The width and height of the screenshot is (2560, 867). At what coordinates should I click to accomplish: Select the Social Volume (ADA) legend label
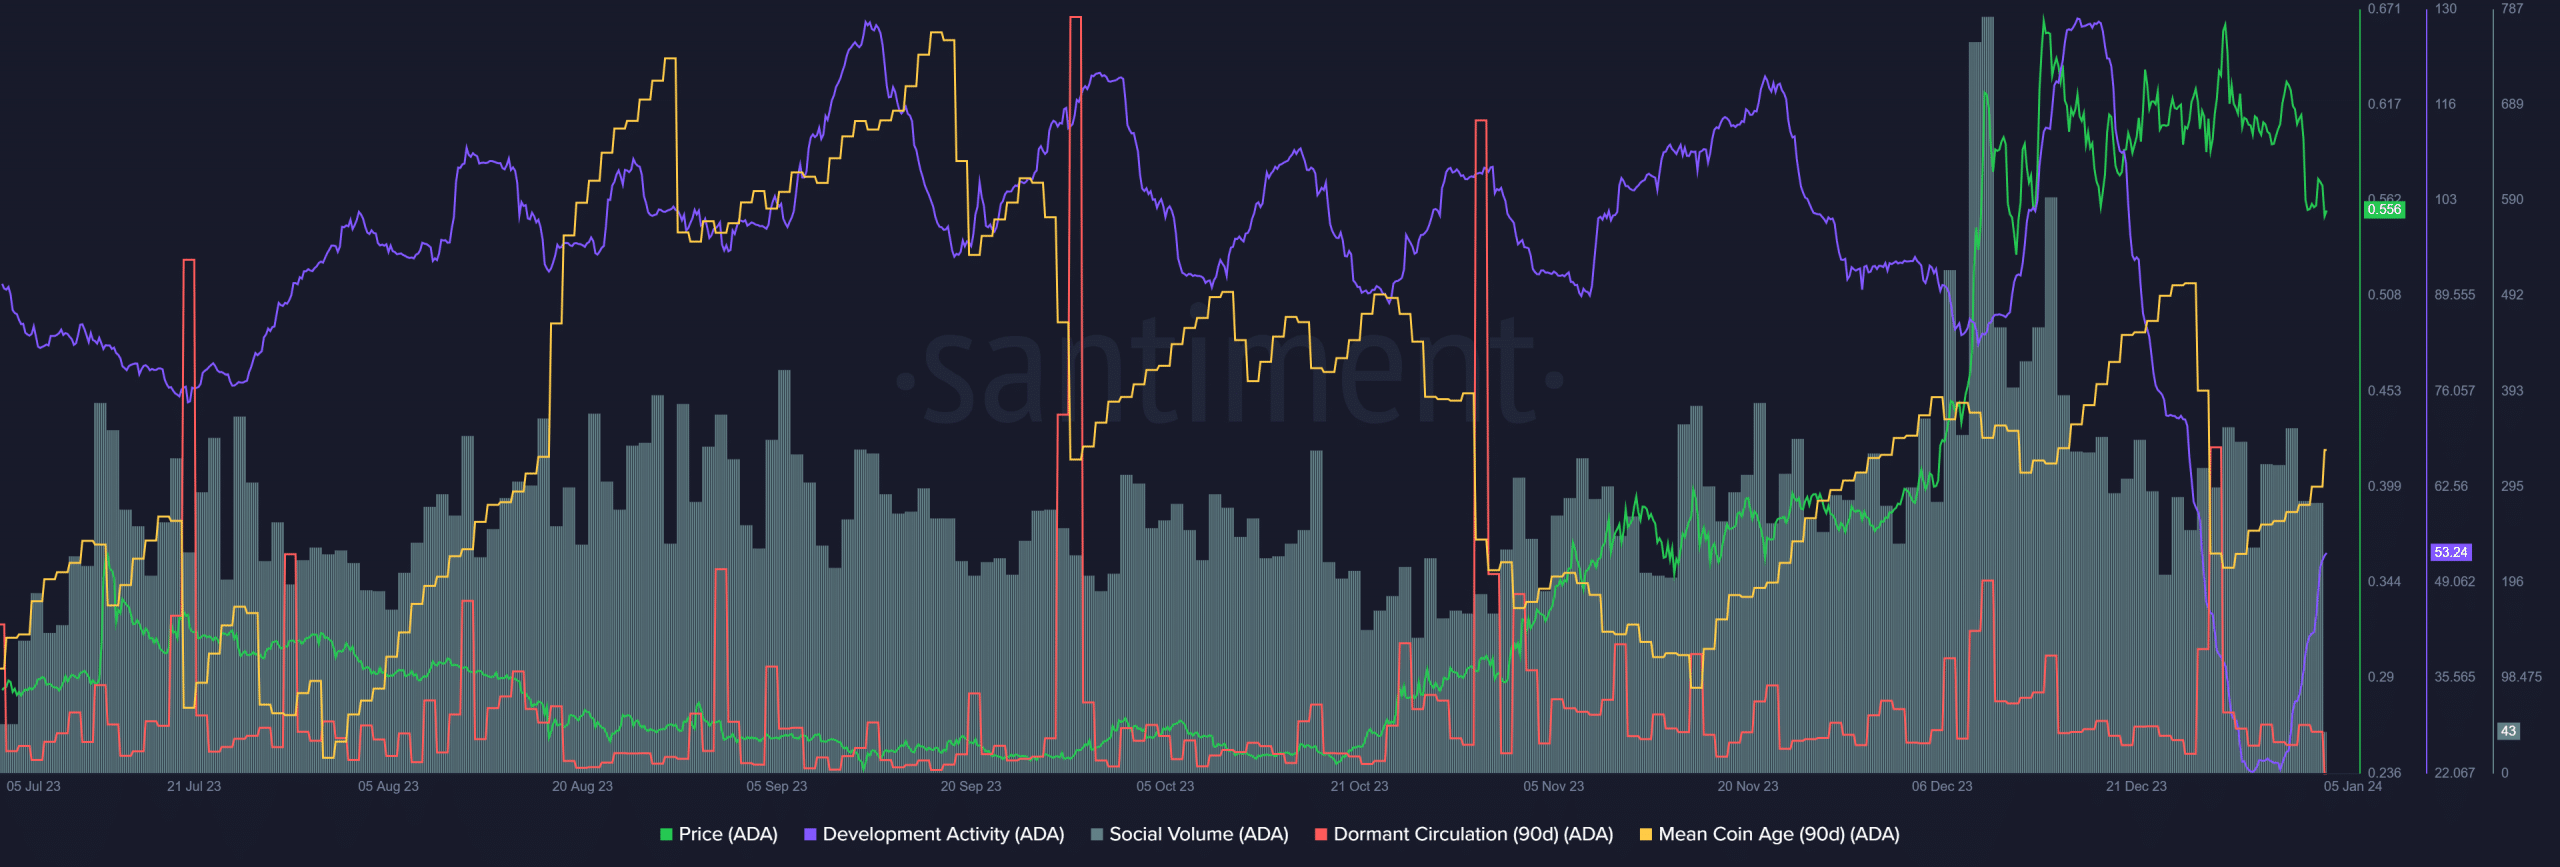click(x=1199, y=834)
